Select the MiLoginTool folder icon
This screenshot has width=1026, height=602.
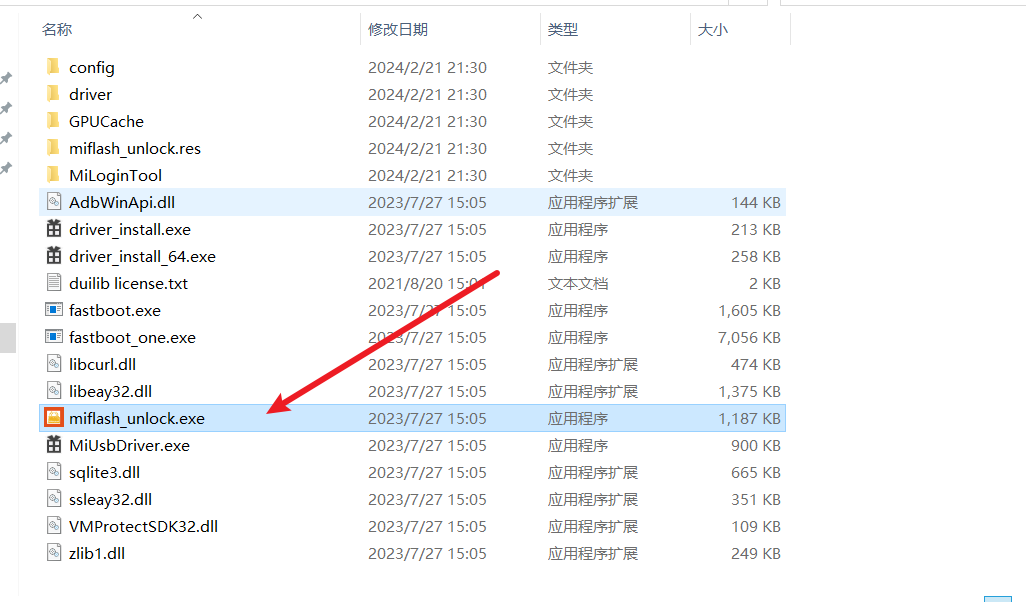coord(54,175)
